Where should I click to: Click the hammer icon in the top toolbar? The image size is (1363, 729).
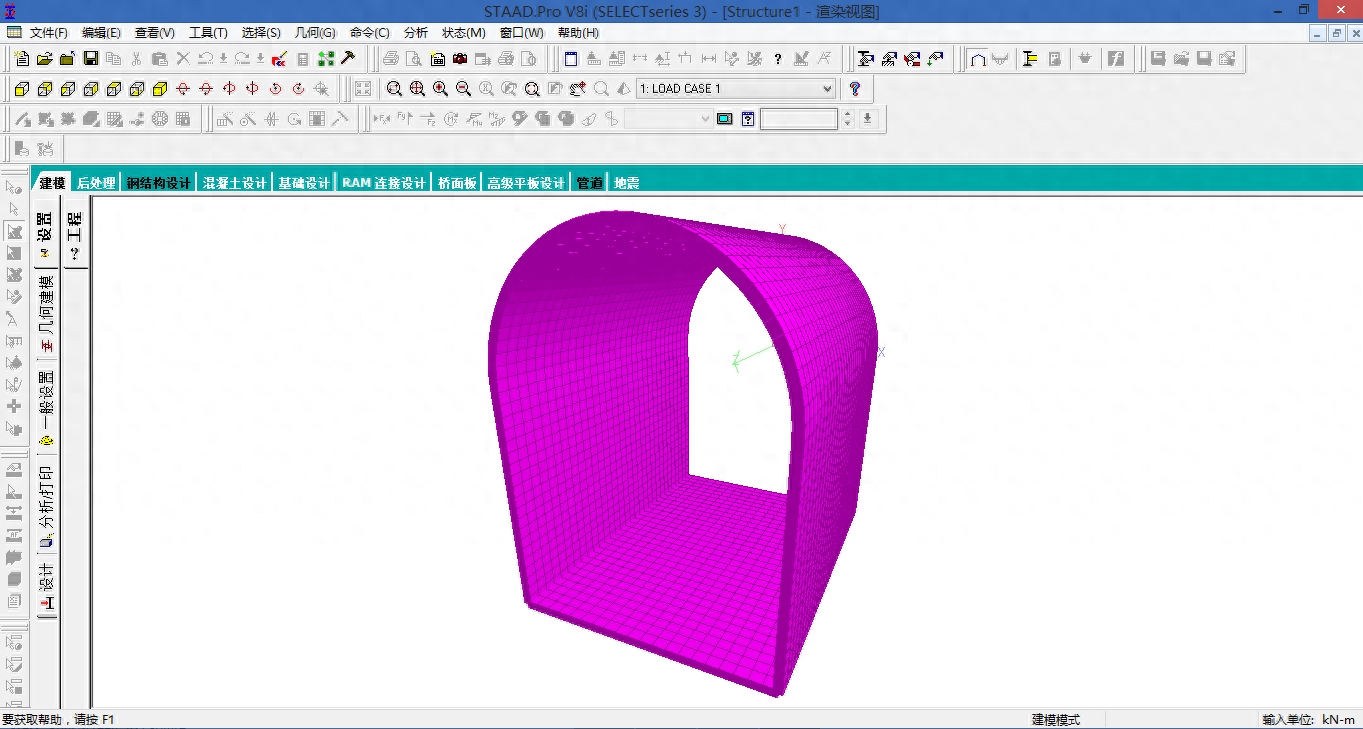(349, 59)
